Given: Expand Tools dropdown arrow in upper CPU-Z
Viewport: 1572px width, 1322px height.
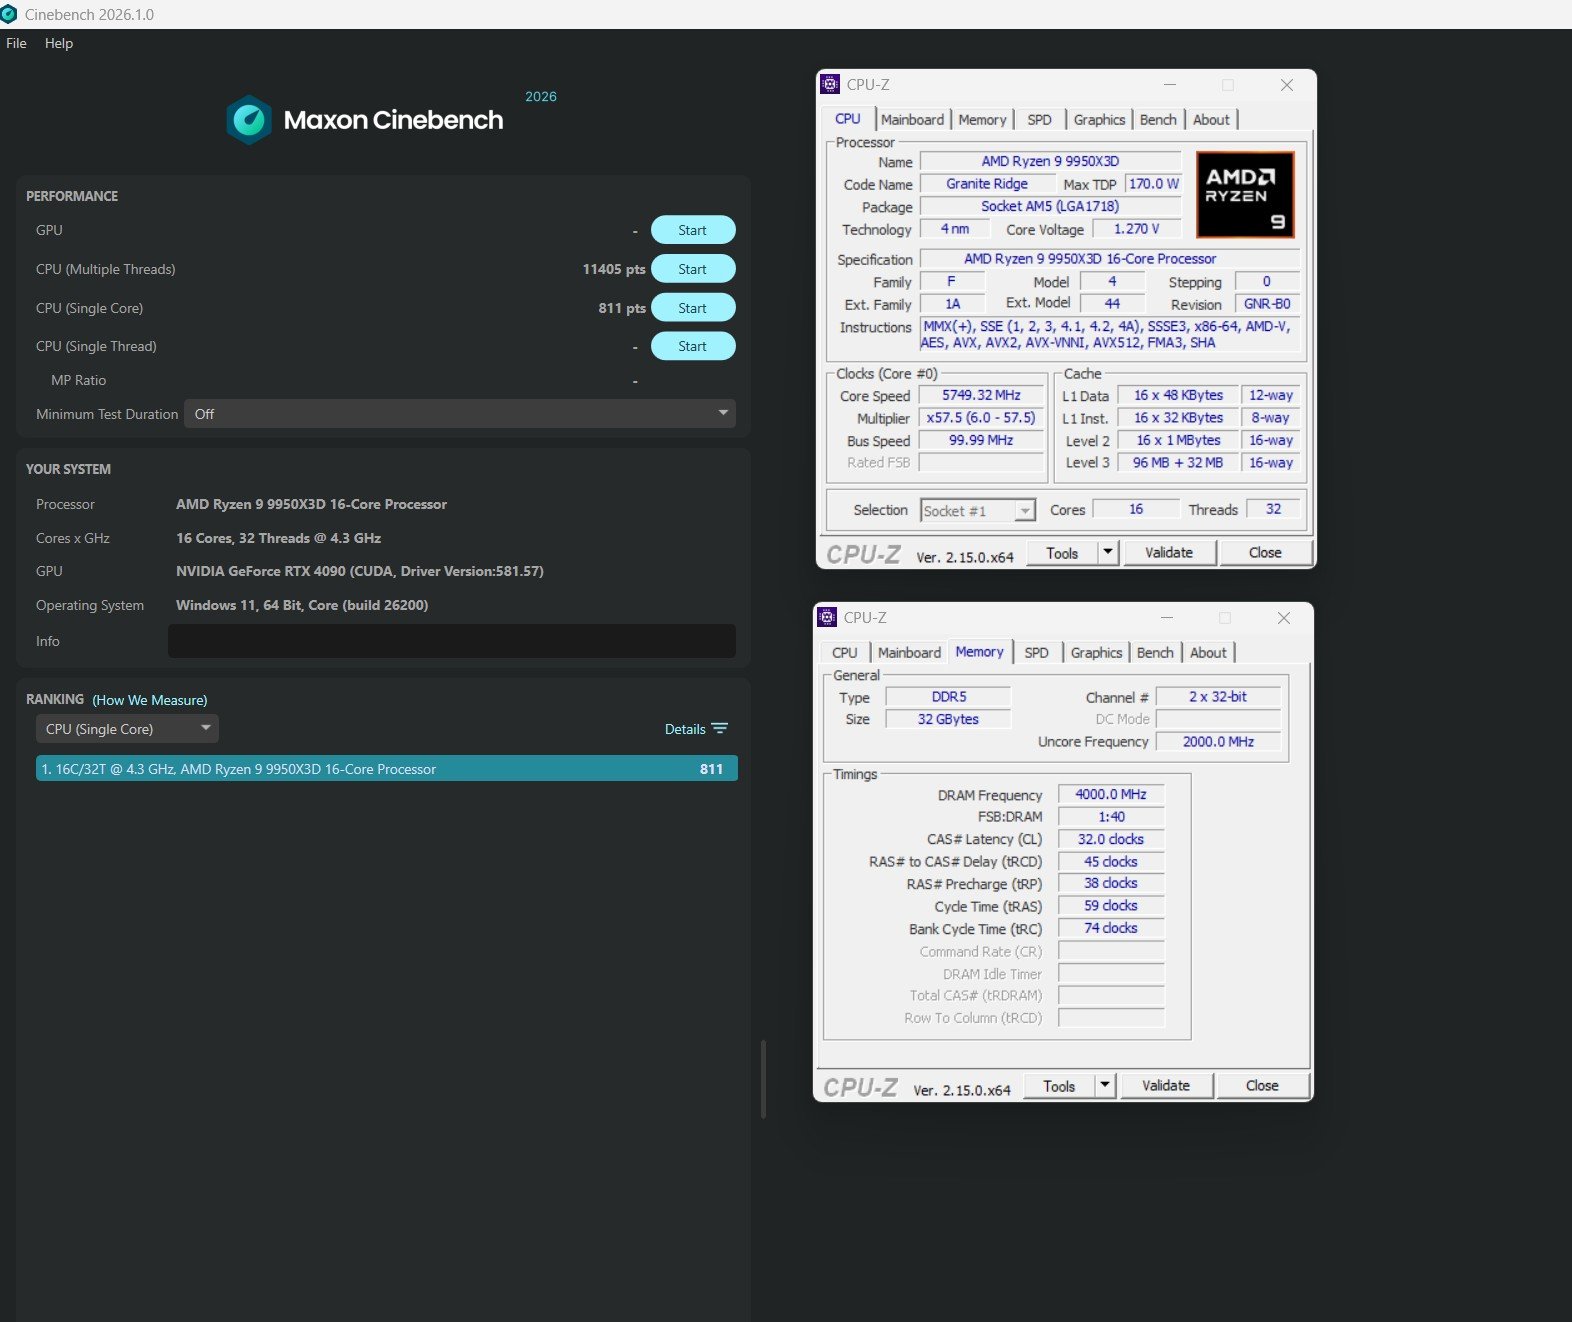Looking at the screenshot, I should point(1107,552).
